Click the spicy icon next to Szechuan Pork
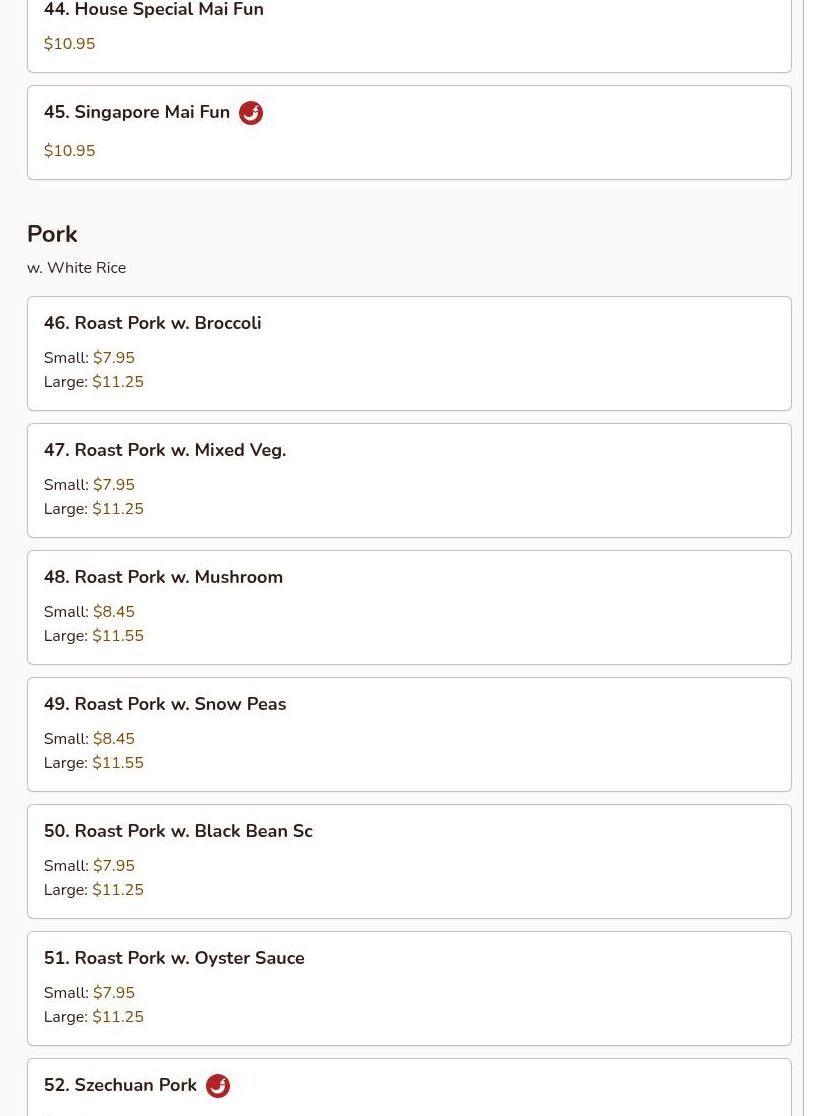 click(218, 1086)
